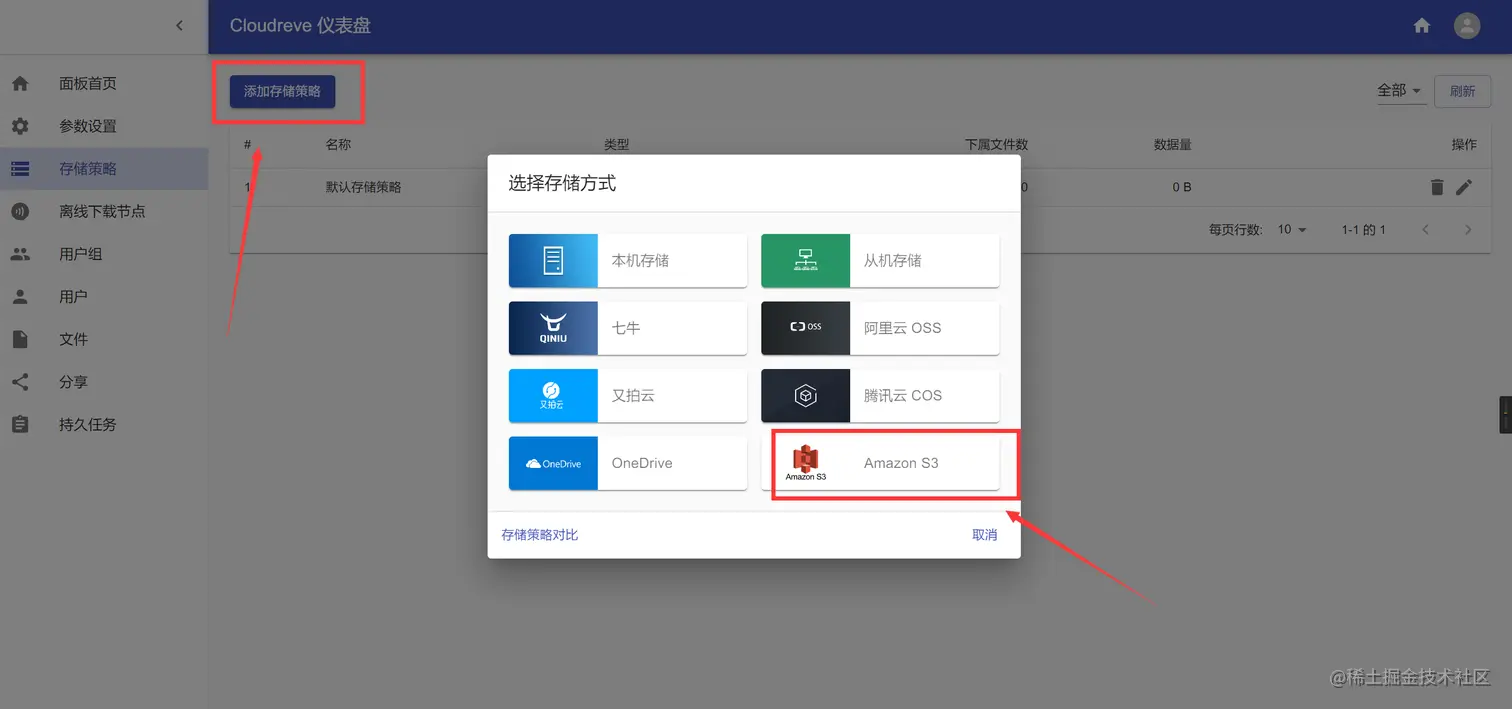Click the 类型 column header

[x=617, y=144]
